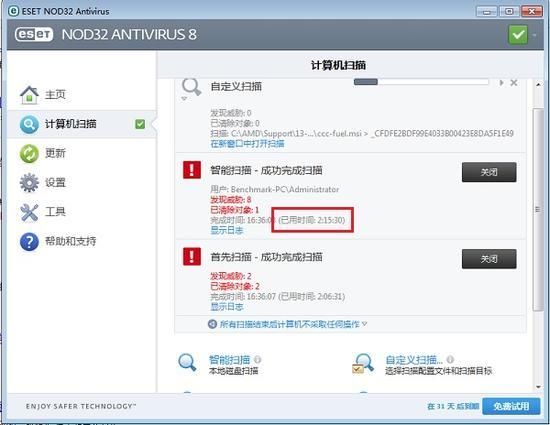Screen dimensions: 550x425
Task: Click 发现威胁: 2 text in 首先扫描 result
Action: coord(231,276)
